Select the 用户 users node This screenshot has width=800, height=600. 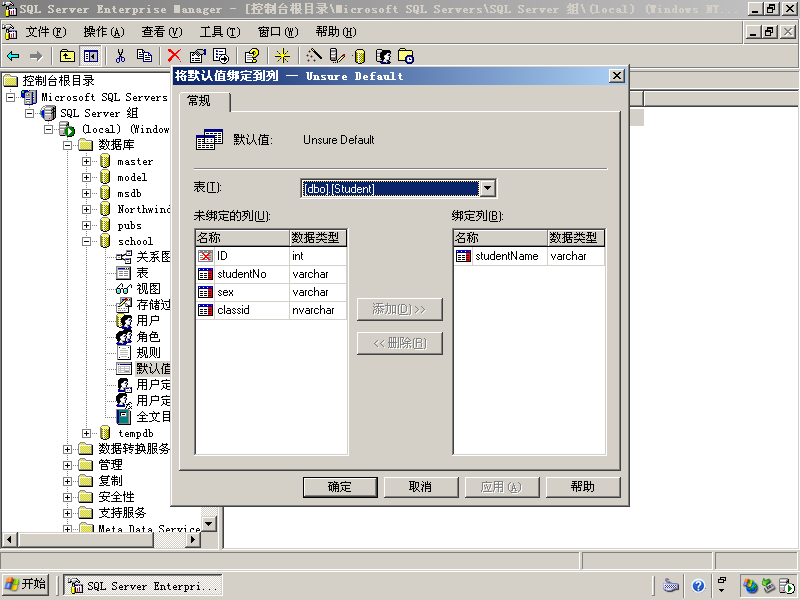point(148,320)
